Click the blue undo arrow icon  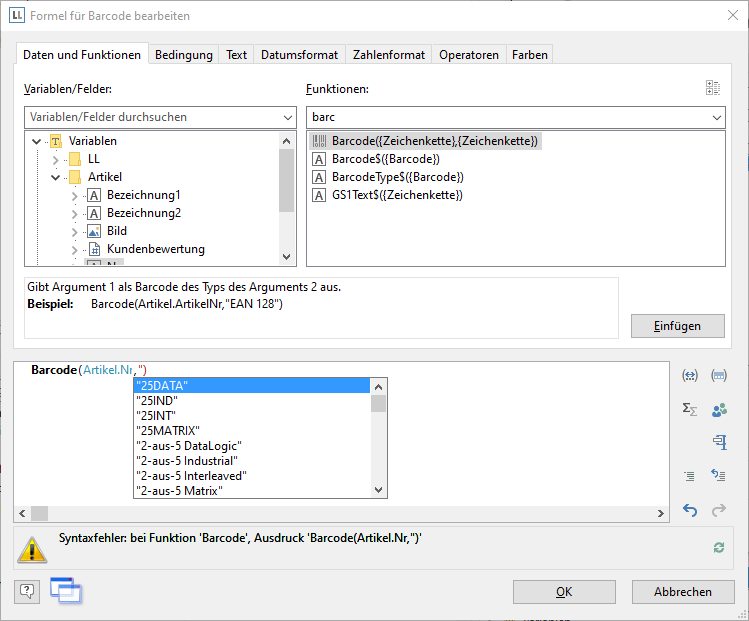(690, 510)
